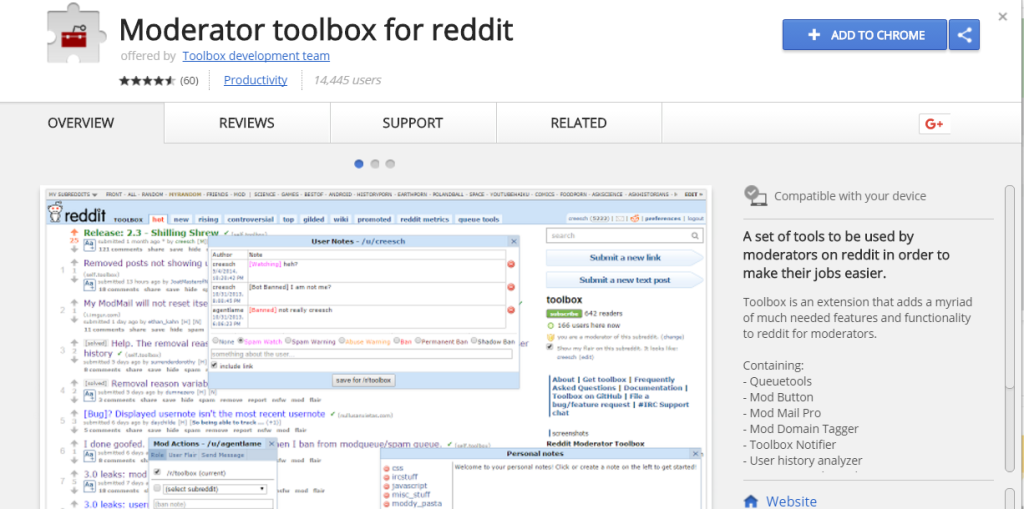Click the red icon next to css note
Image resolution: width=1024 pixels, height=509 pixels.
click(x=387, y=468)
